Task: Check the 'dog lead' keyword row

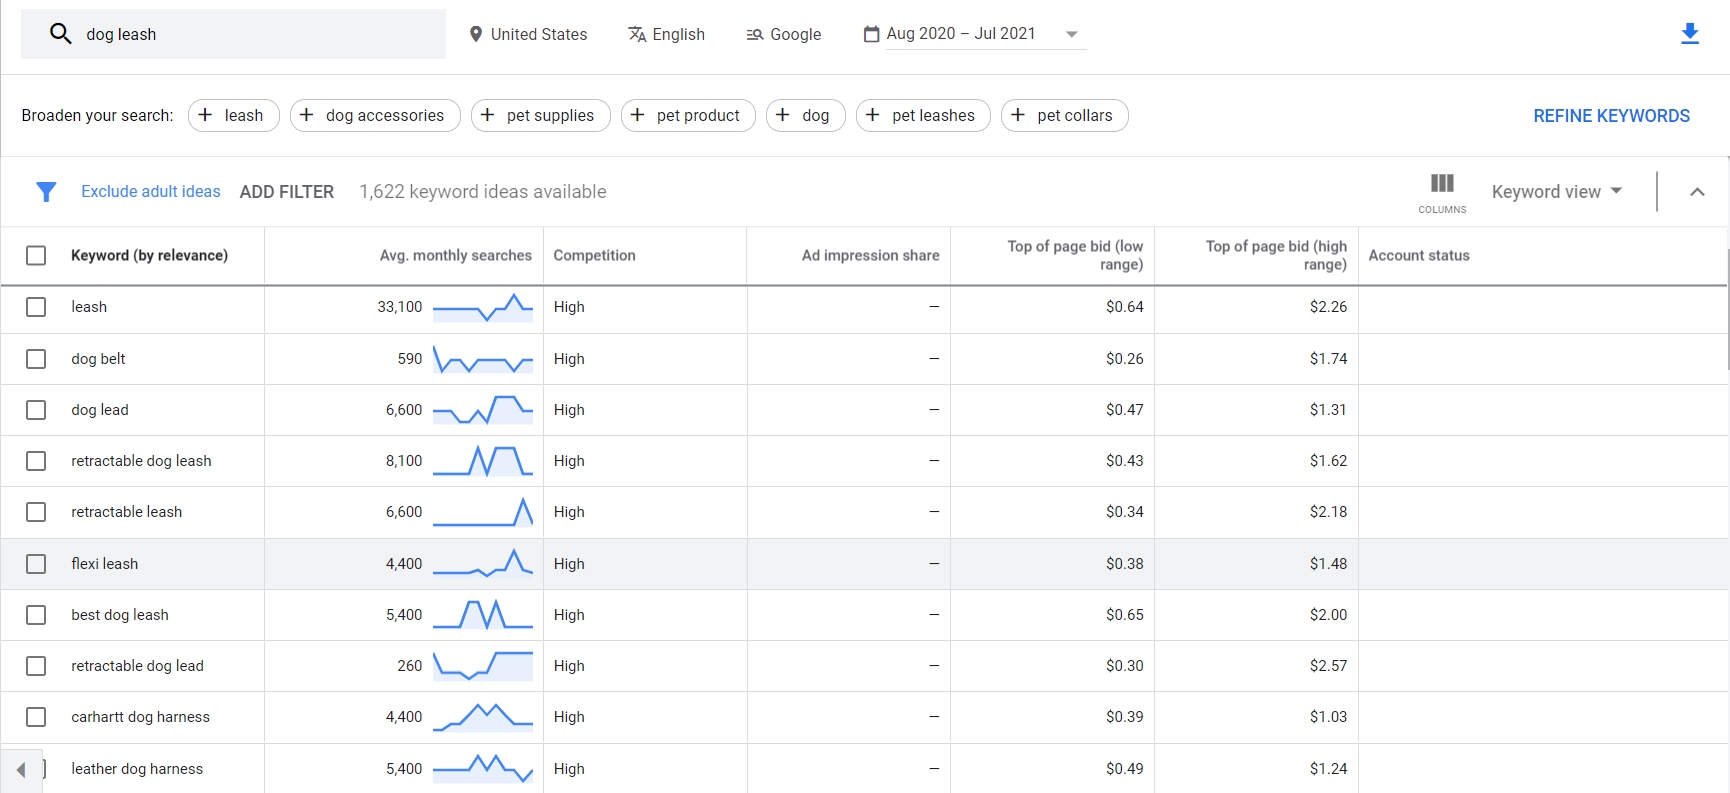Action: [x=36, y=410]
